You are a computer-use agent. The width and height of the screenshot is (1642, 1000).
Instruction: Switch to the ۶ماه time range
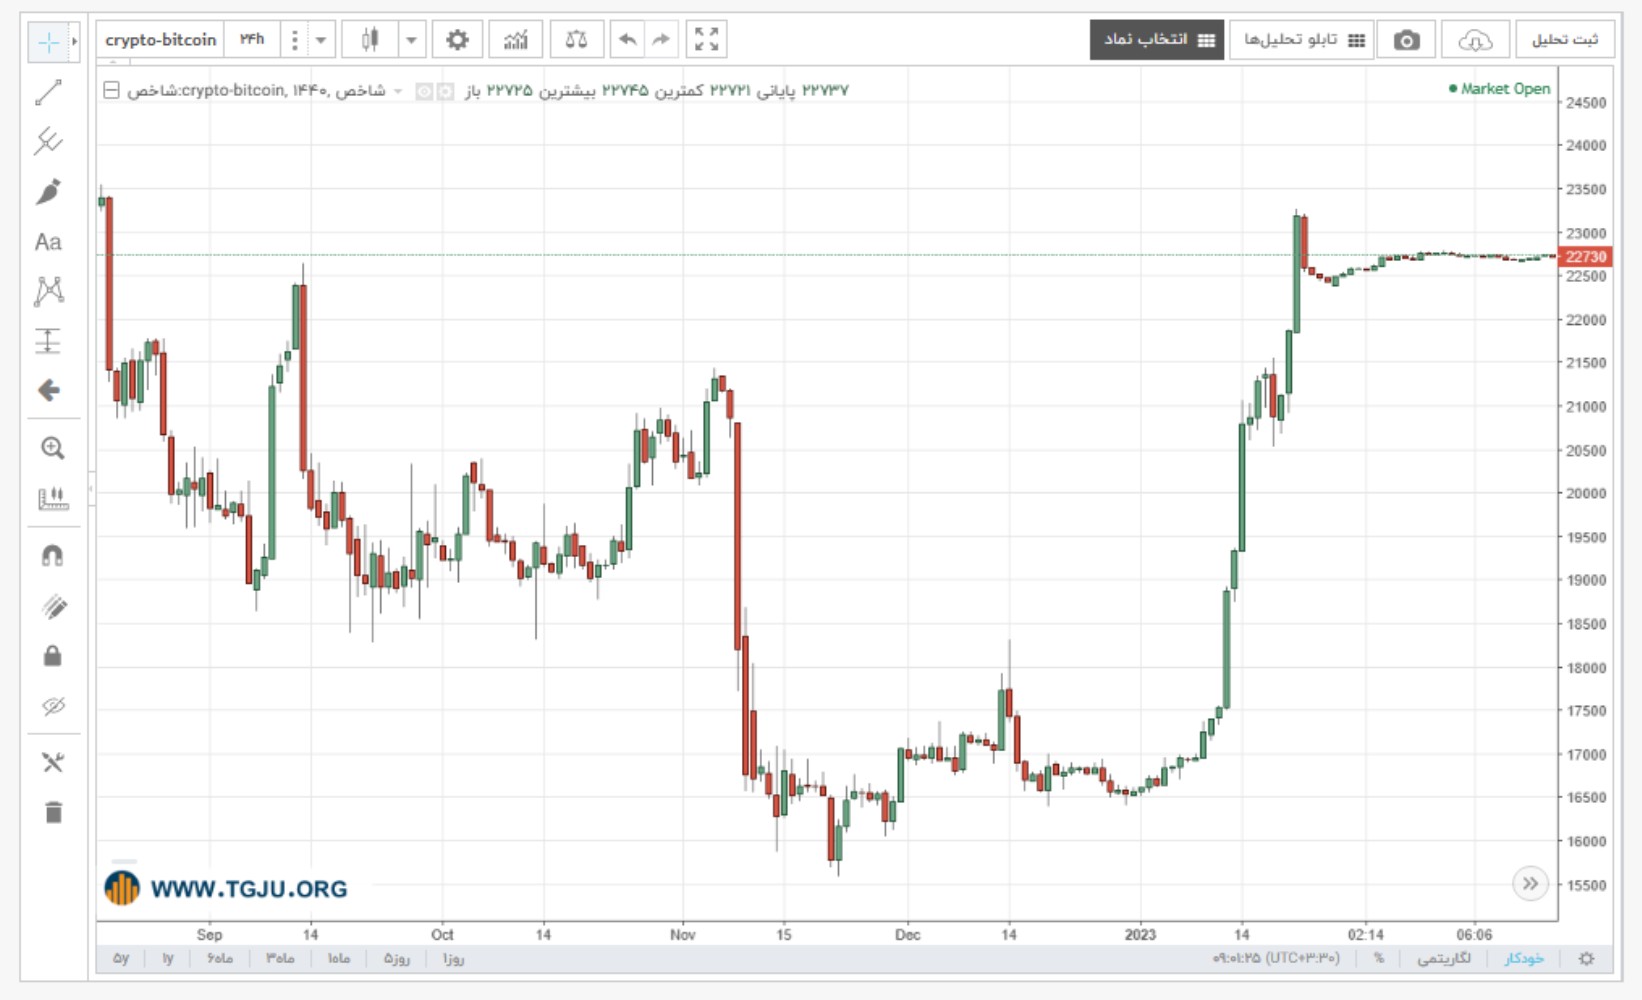(x=220, y=958)
